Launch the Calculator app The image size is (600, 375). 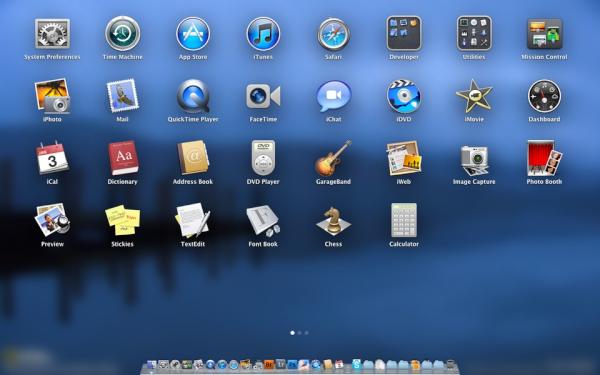tap(404, 220)
